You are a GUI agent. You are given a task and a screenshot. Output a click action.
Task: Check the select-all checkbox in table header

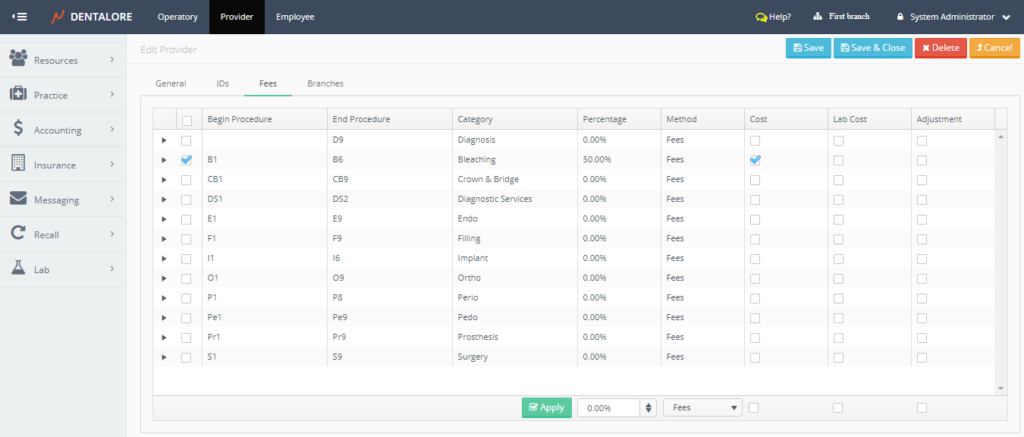click(x=186, y=120)
